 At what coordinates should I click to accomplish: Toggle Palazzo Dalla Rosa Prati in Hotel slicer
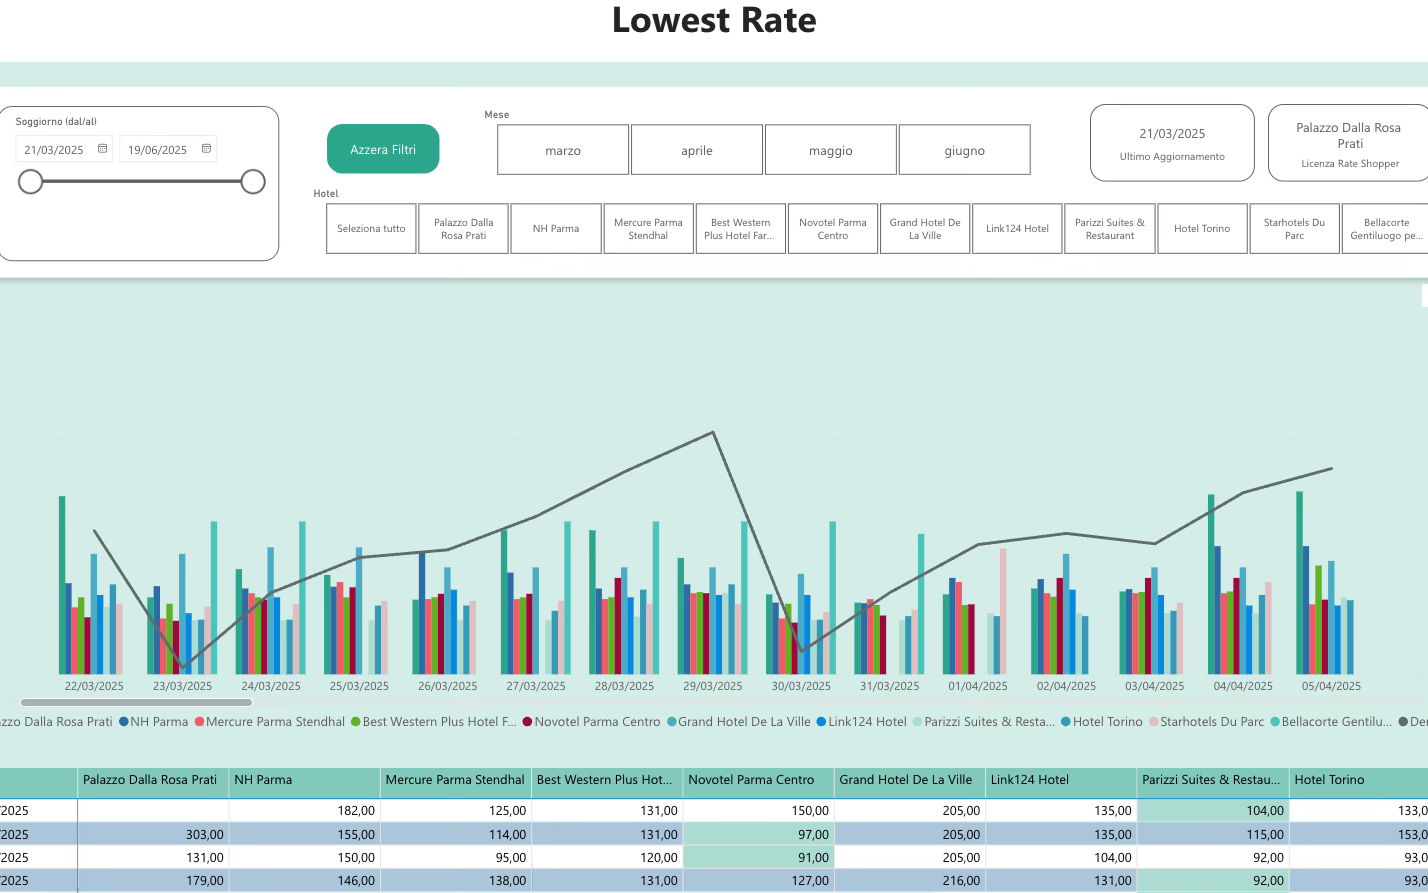(464, 229)
